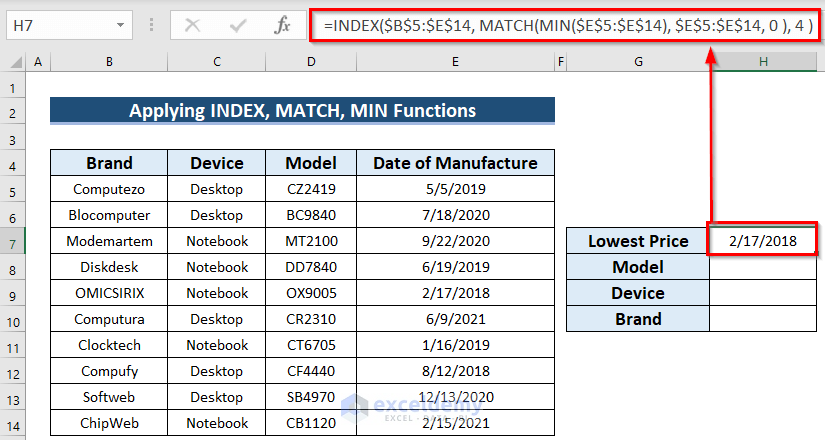Click inside the Name Box showing H7

tap(58, 25)
